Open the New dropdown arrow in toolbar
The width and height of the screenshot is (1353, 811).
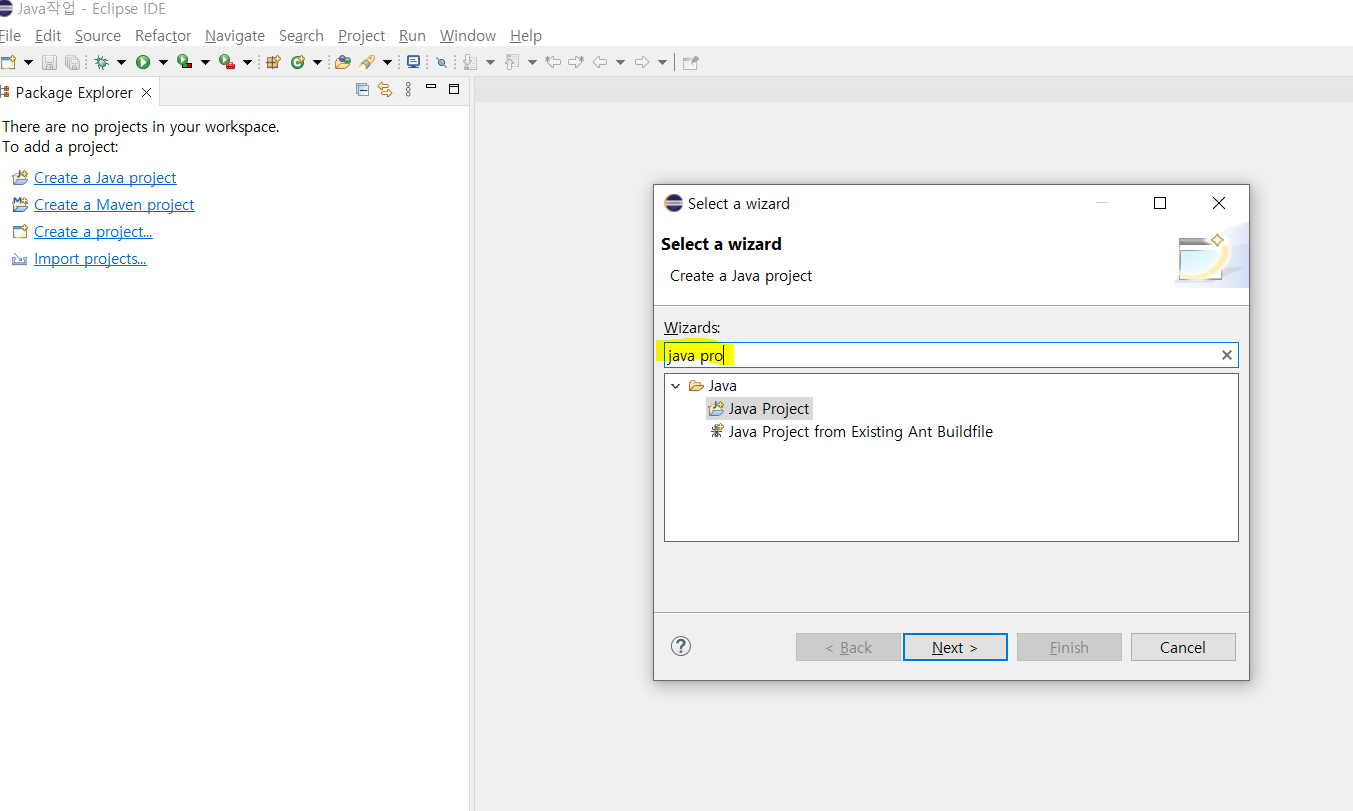click(28, 62)
